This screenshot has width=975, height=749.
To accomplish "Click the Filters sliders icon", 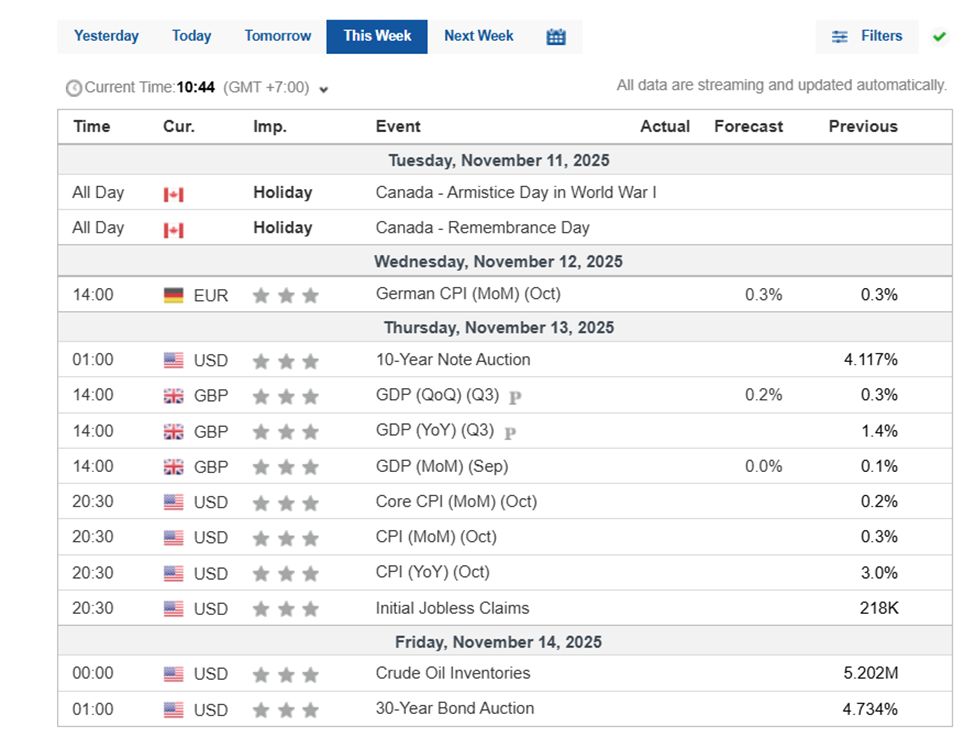I will 840,37.
